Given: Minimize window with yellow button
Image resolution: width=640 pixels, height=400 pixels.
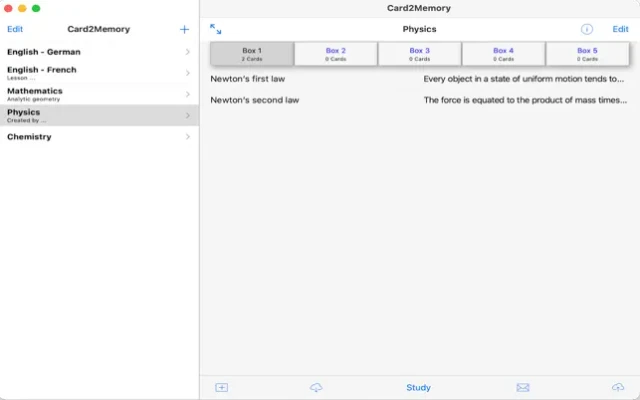Looking at the screenshot, I should click(22, 8).
